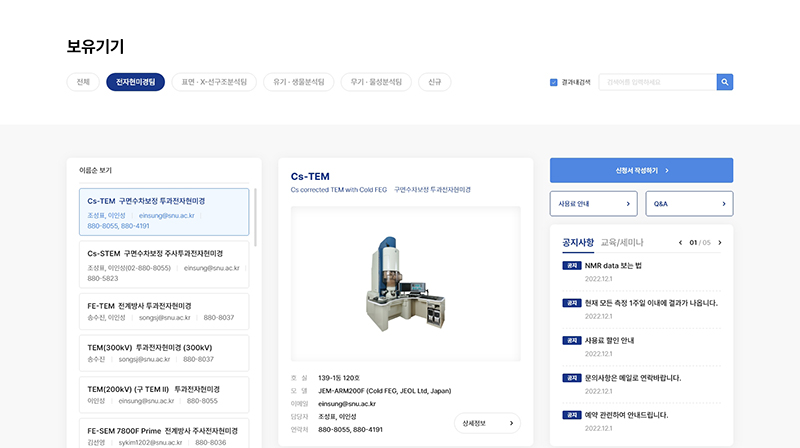Select FE-SEM 7800F Prime in list
This screenshot has width=800, height=448.
tap(164, 433)
